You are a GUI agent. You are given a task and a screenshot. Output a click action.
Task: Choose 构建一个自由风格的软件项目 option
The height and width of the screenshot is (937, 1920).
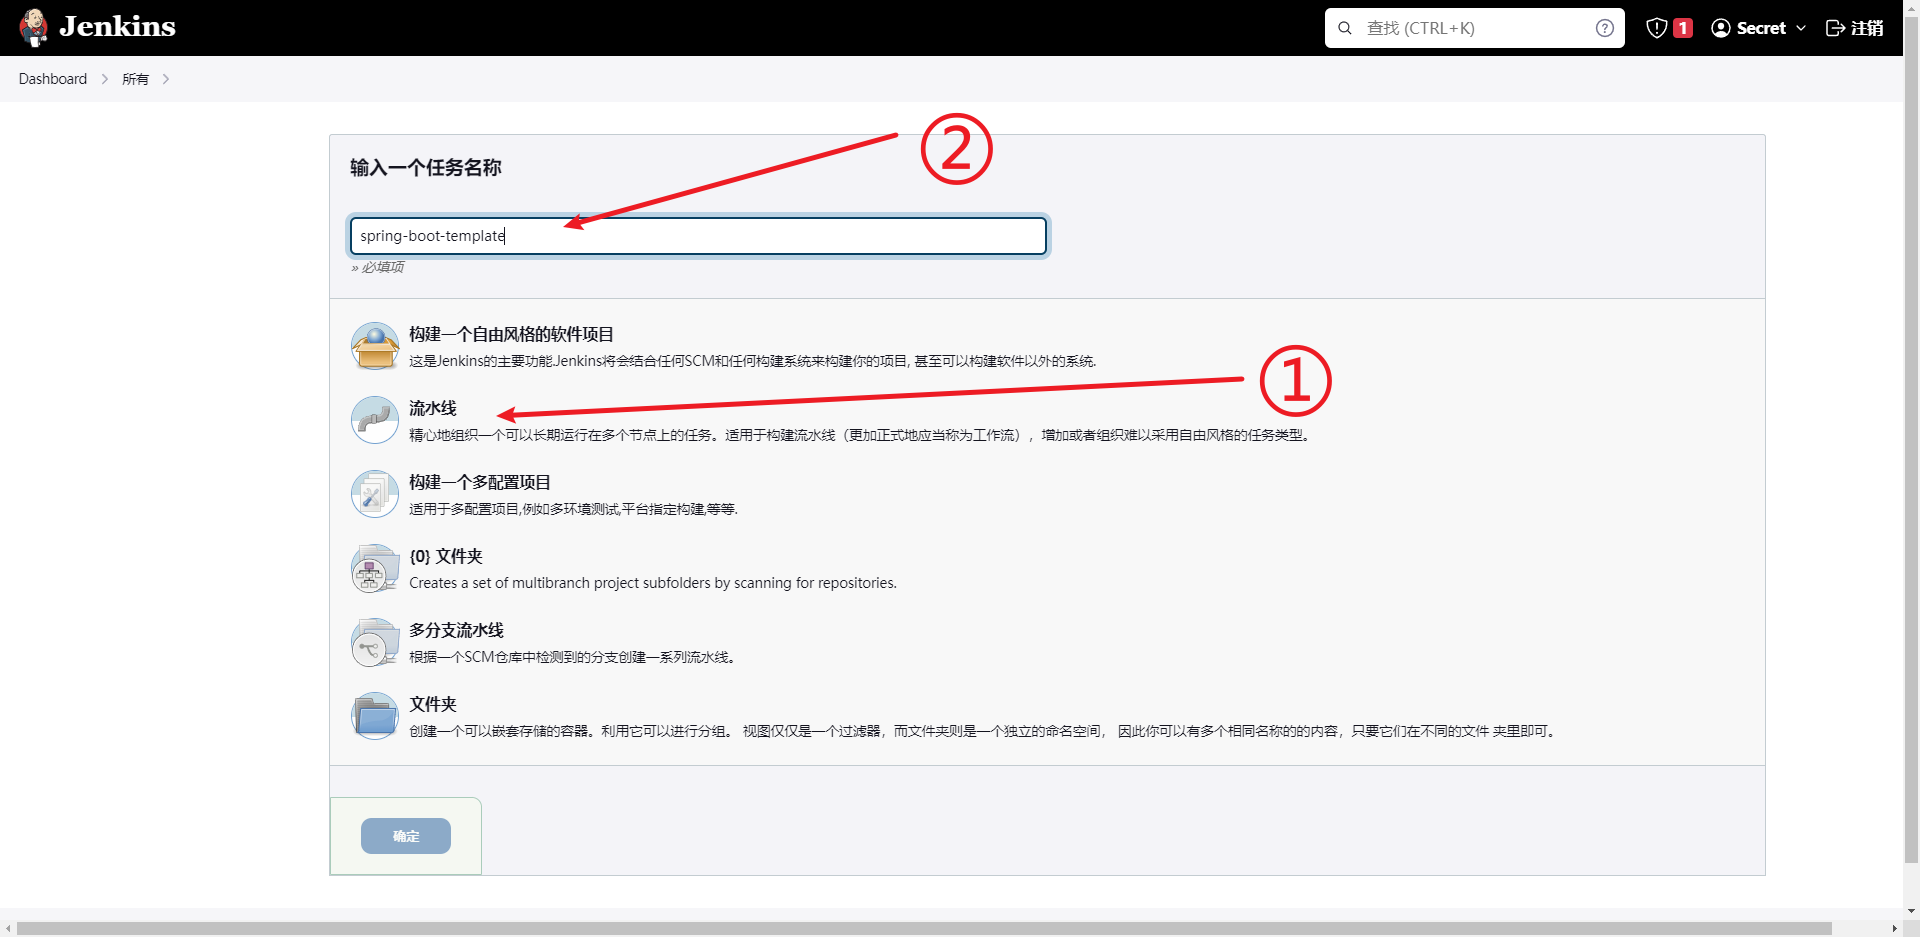(511, 334)
